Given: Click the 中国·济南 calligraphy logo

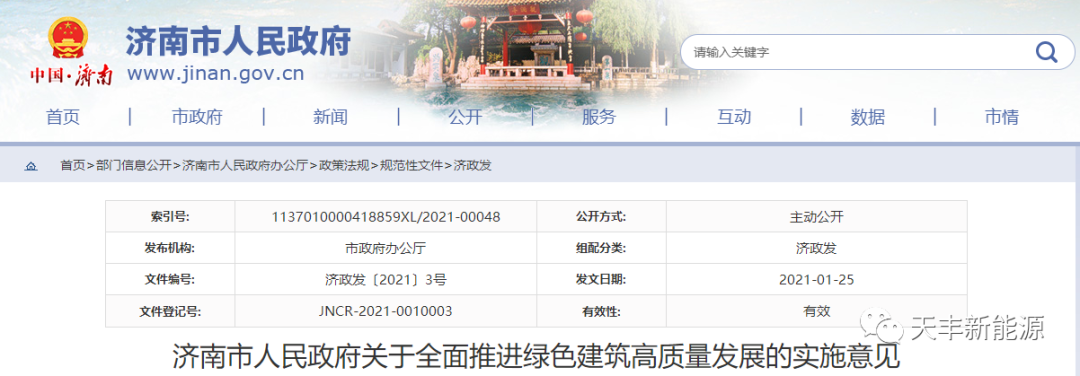Looking at the screenshot, I should (x=71, y=74).
